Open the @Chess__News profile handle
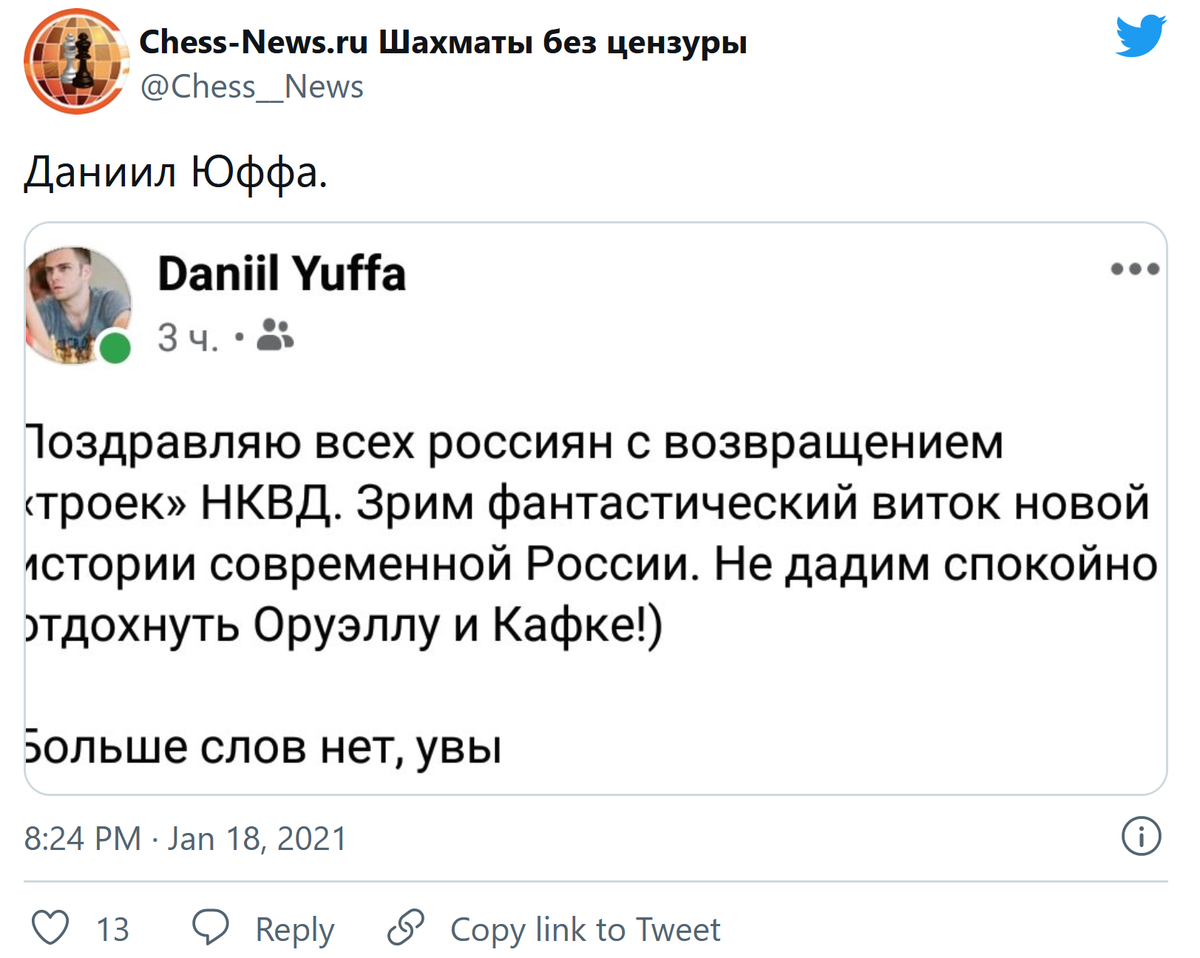 click(x=251, y=87)
